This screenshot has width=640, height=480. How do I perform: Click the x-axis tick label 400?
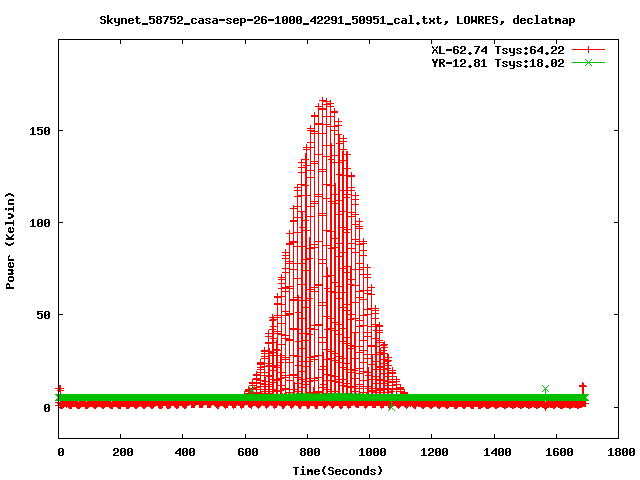pyautogui.click(x=185, y=452)
